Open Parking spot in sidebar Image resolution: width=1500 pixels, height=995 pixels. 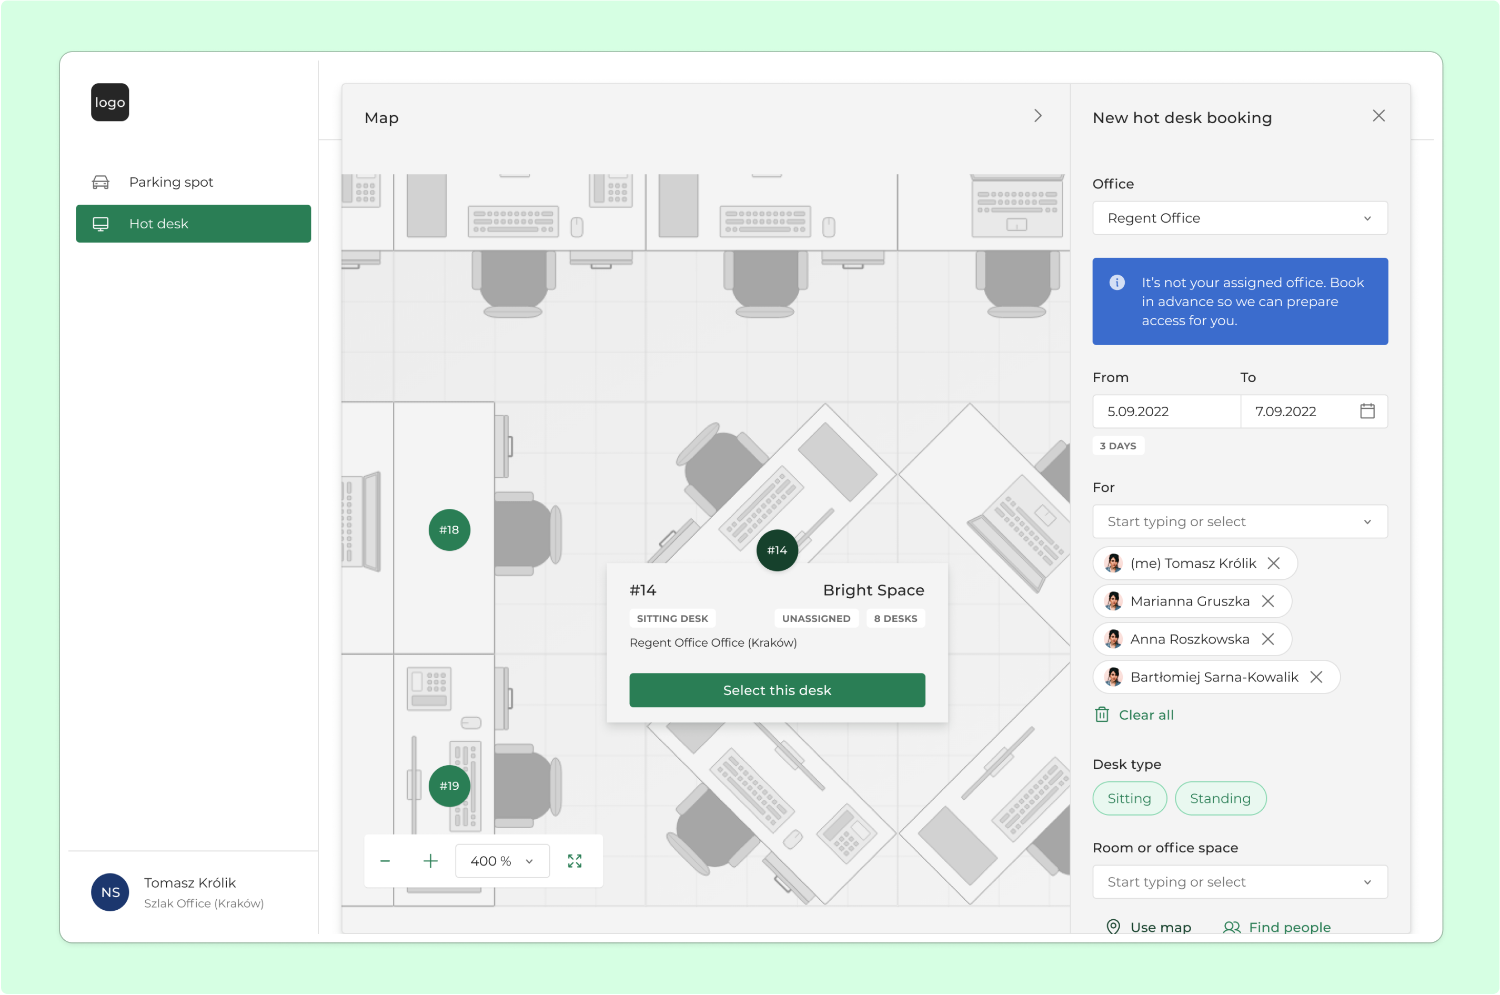tap(171, 182)
